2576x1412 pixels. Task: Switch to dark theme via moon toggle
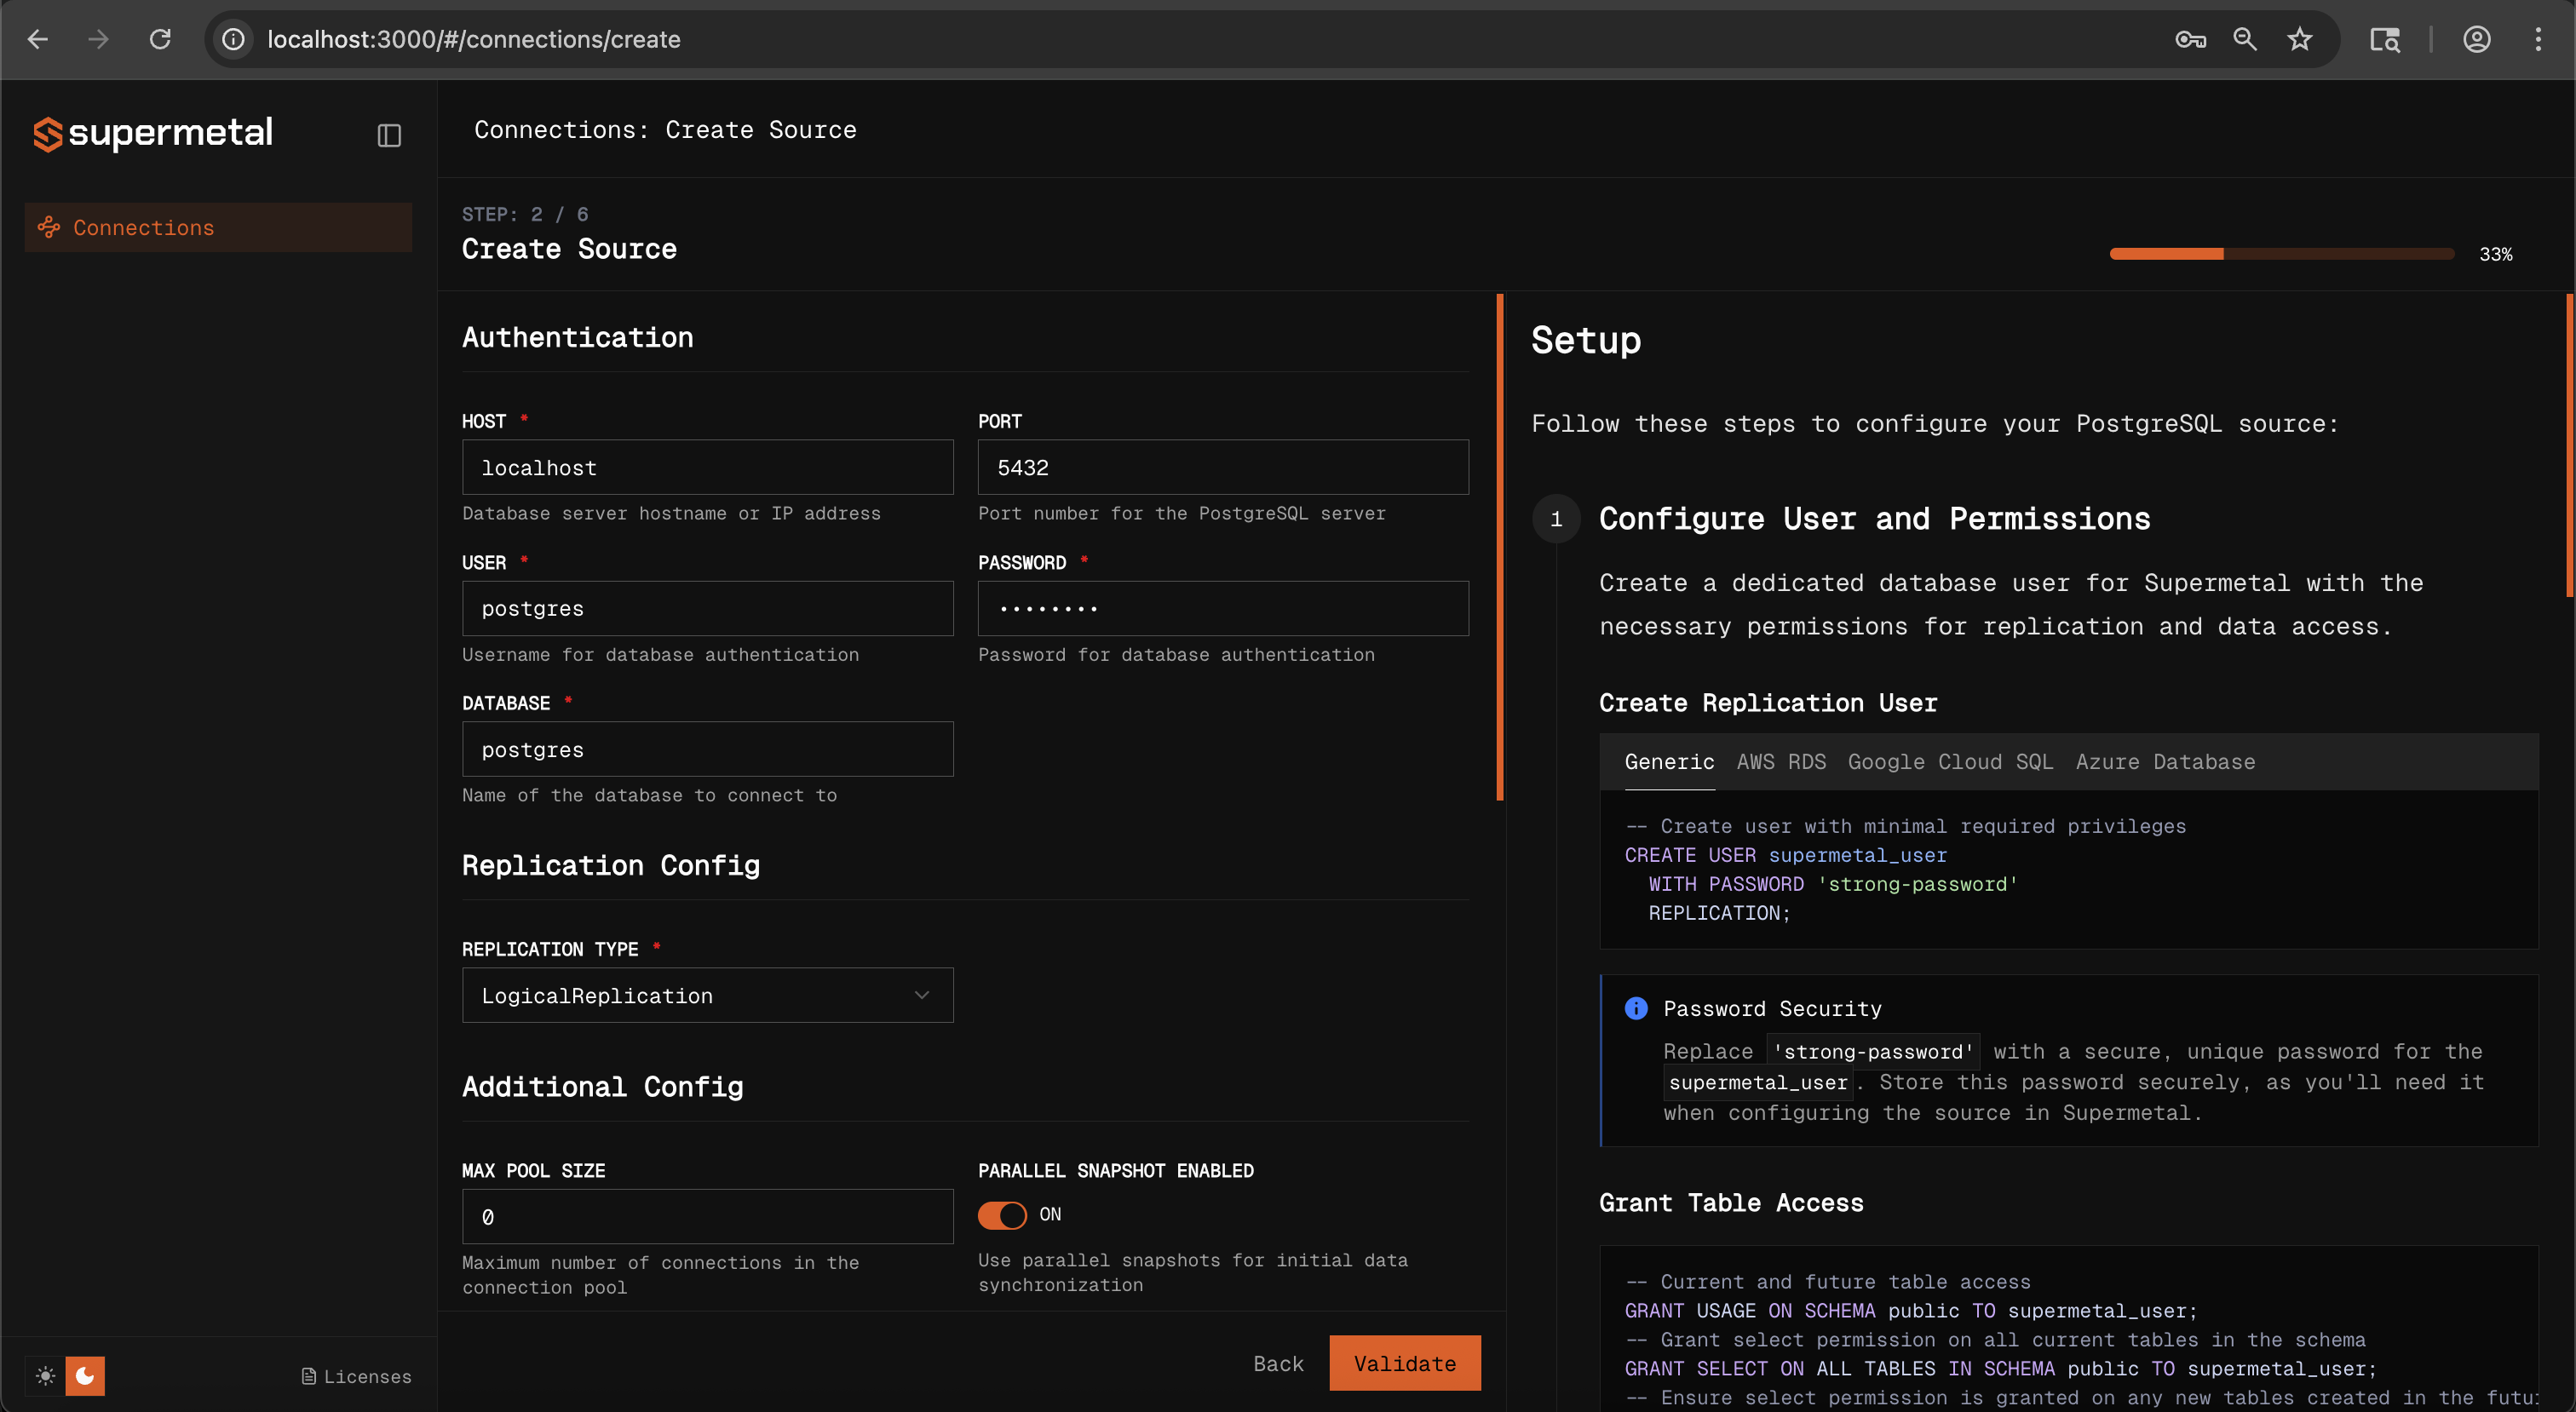click(85, 1376)
